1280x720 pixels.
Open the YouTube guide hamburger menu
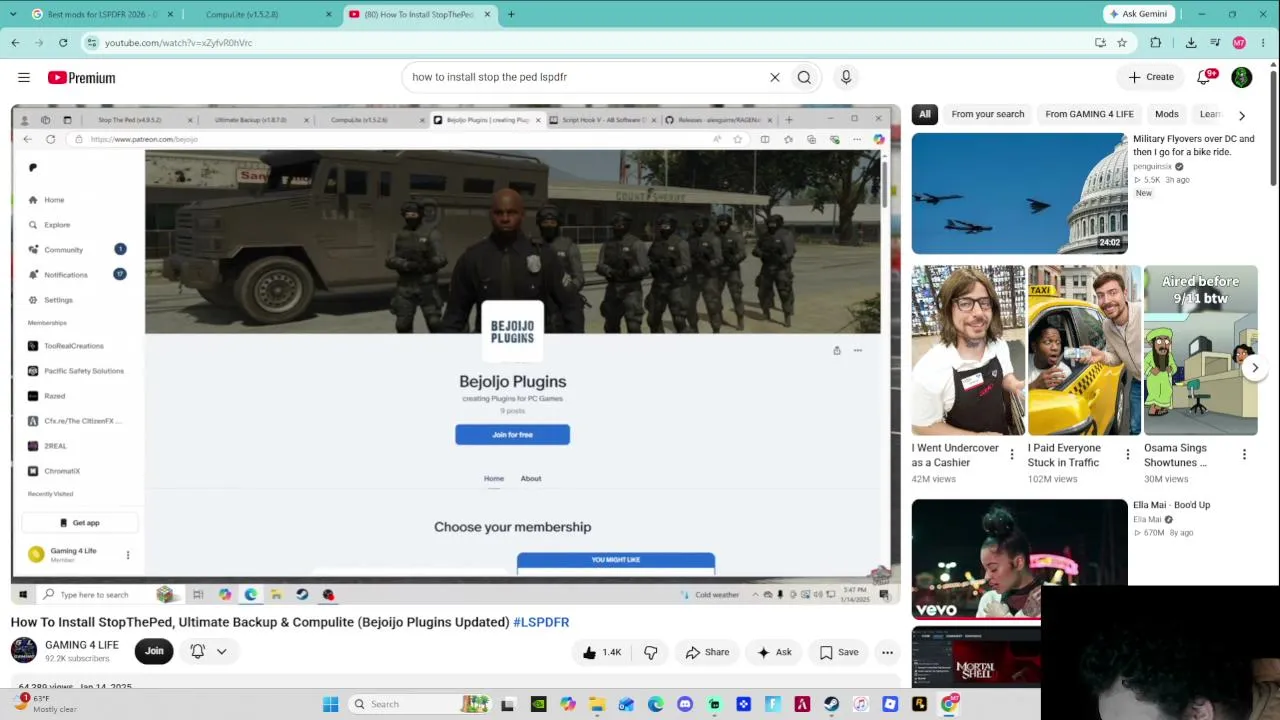24,77
